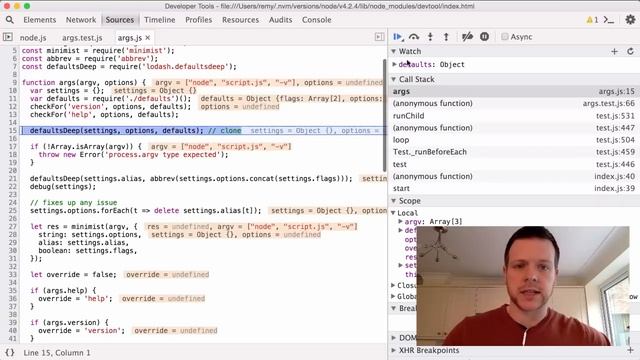
Task: Click the code editor vertical scrollbar
Action: [x=384, y=116]
